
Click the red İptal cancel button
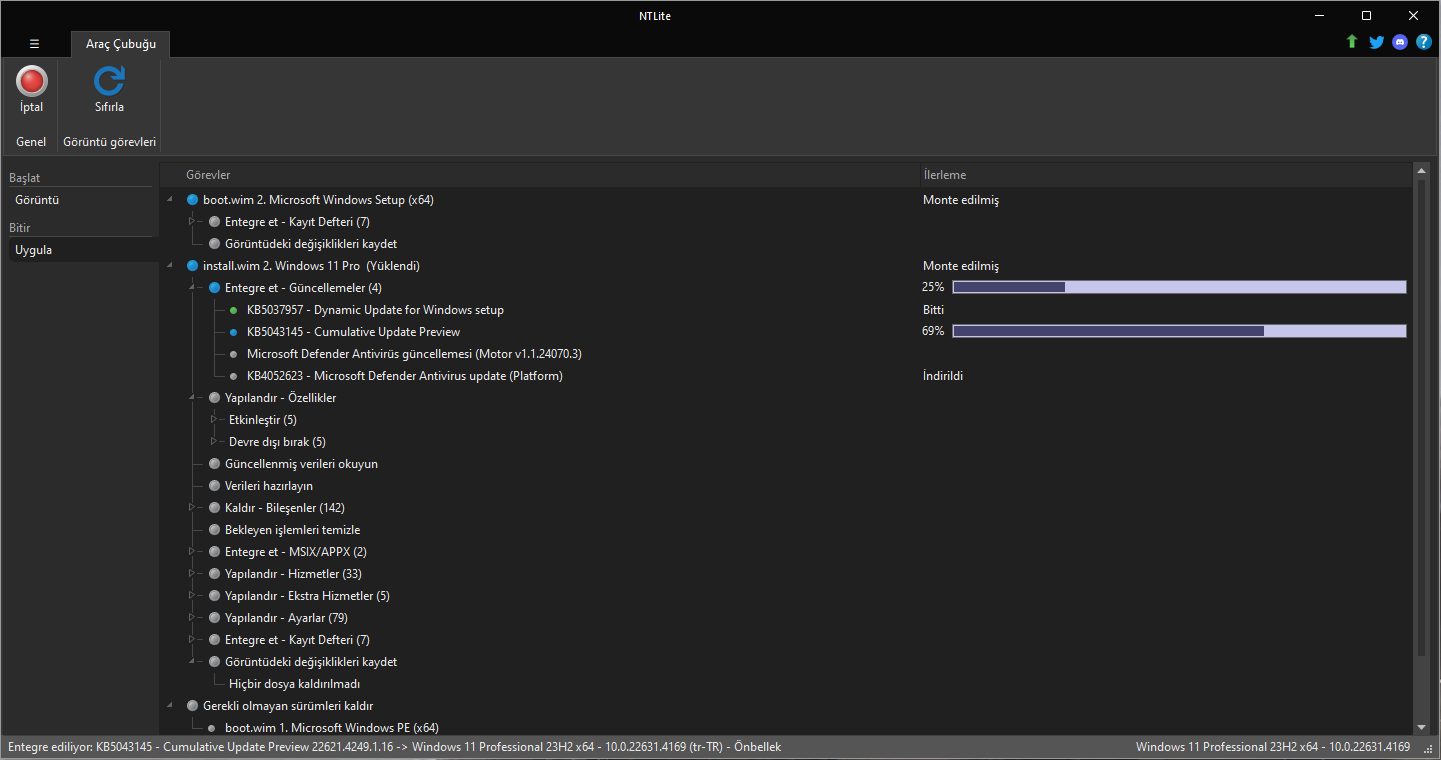pos(32,81)
